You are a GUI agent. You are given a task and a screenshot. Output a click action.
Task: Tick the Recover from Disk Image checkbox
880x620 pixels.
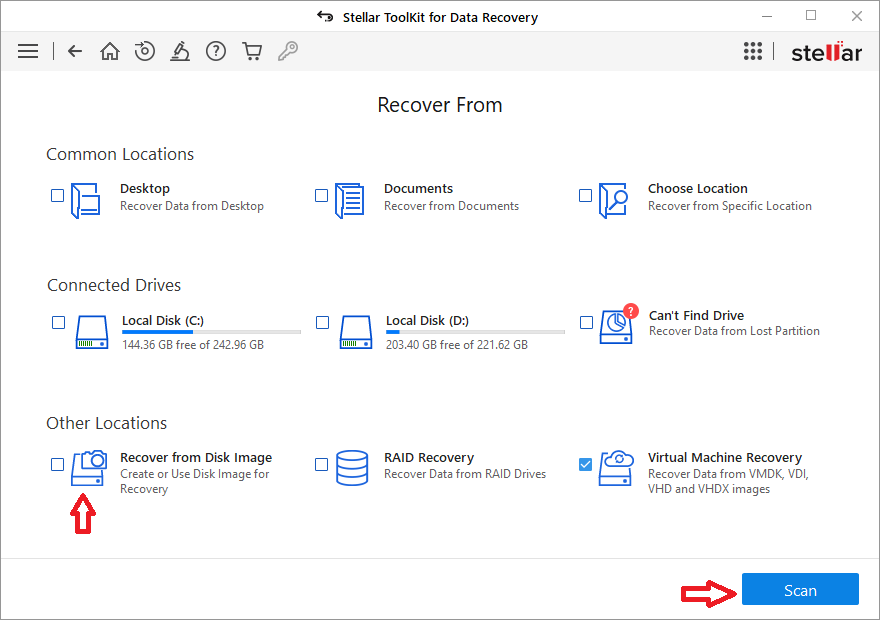57,465
